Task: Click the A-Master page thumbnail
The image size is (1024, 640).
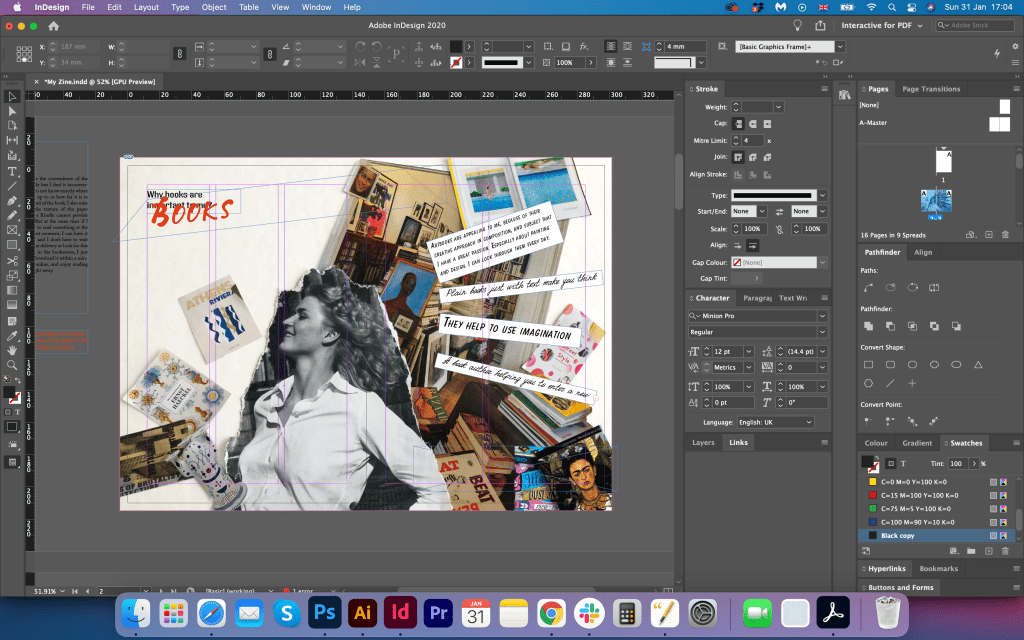Action: coord(999,123)
